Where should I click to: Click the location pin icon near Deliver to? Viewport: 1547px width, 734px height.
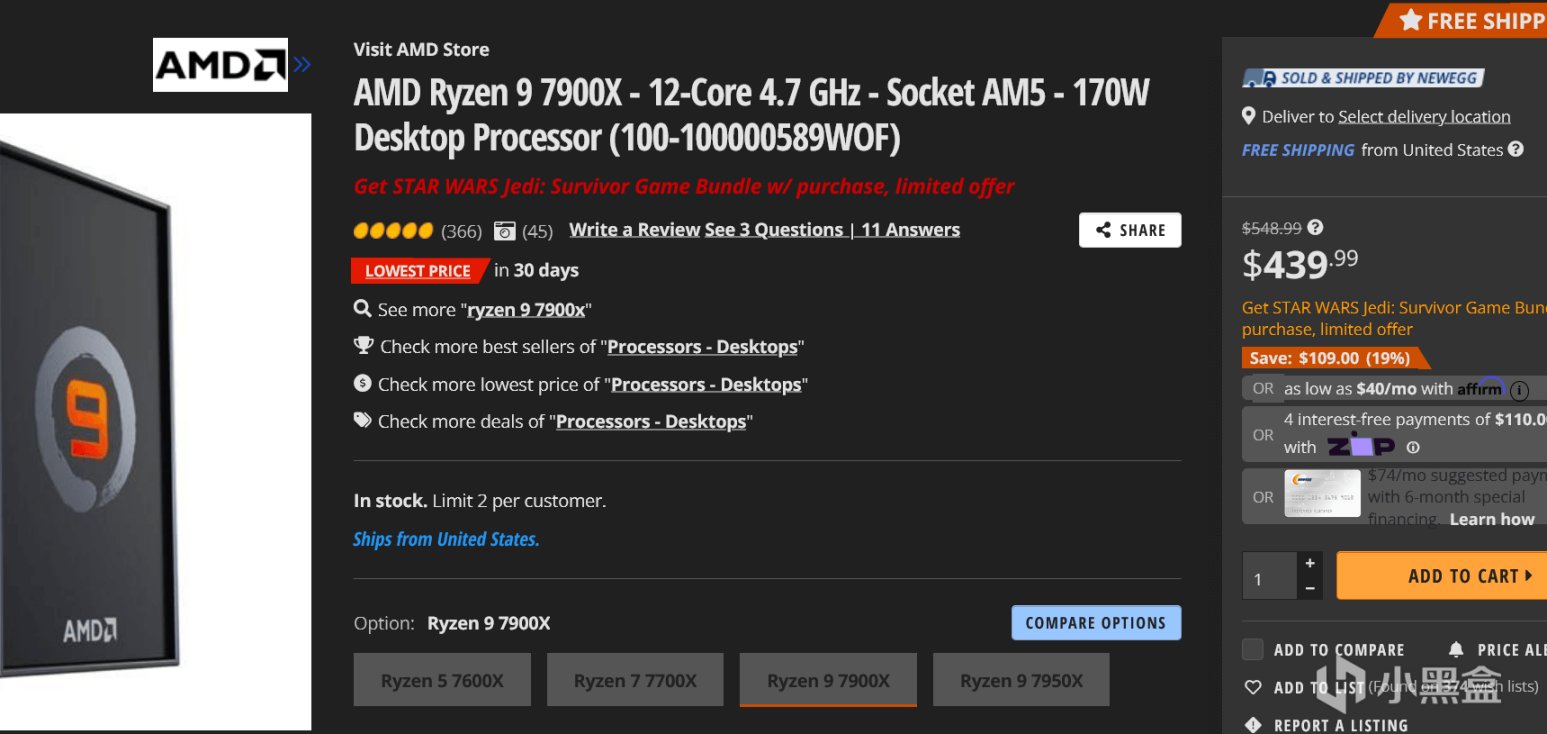click(x=1248, y=117)
